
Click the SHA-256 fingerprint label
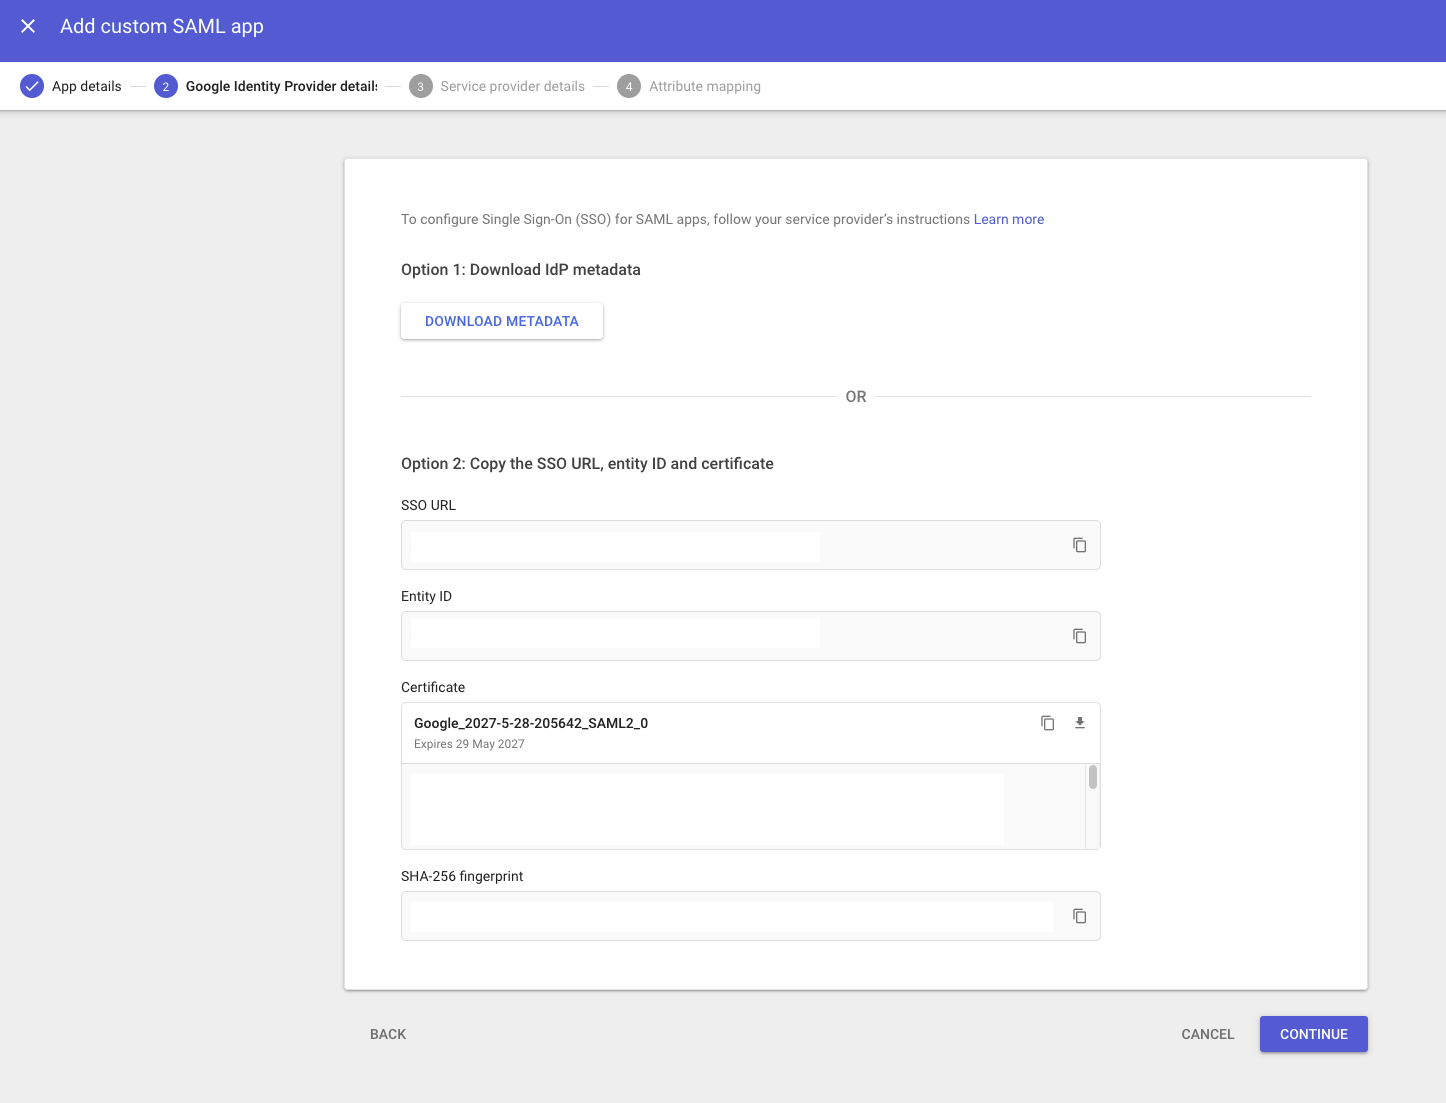(462, 876)
